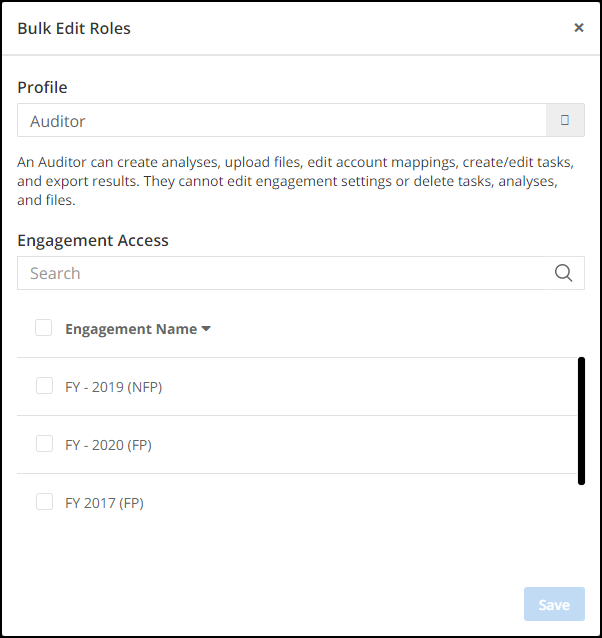
Task: Click the magnifier search icon
Action: (x=564, y=273)
